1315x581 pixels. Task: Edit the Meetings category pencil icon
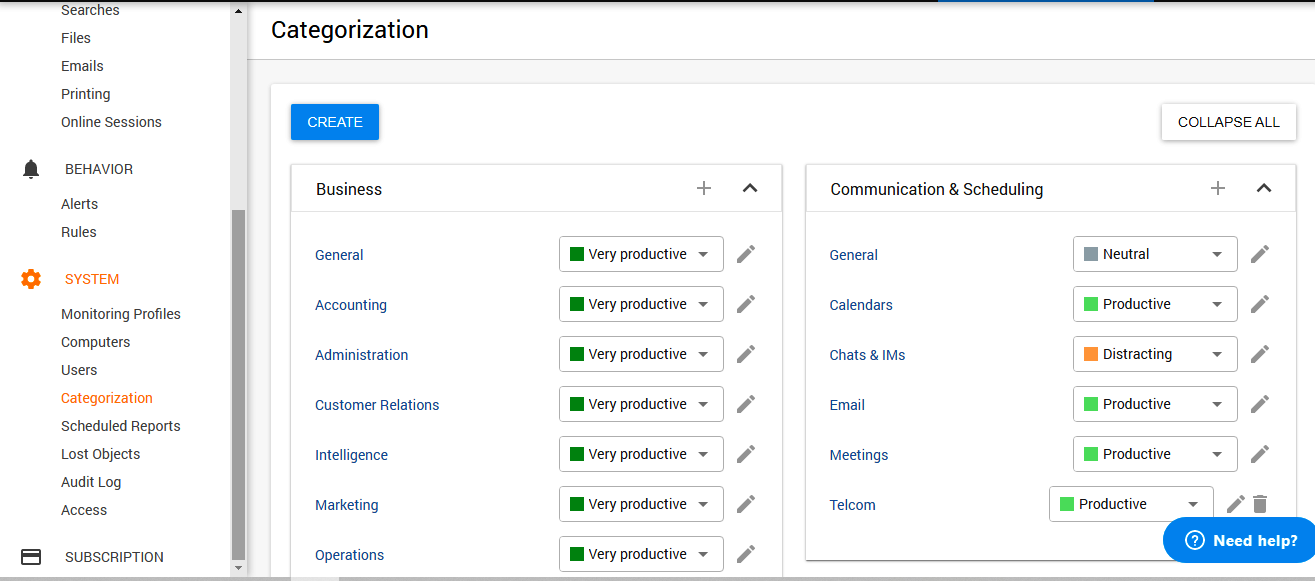[1260, 454]
